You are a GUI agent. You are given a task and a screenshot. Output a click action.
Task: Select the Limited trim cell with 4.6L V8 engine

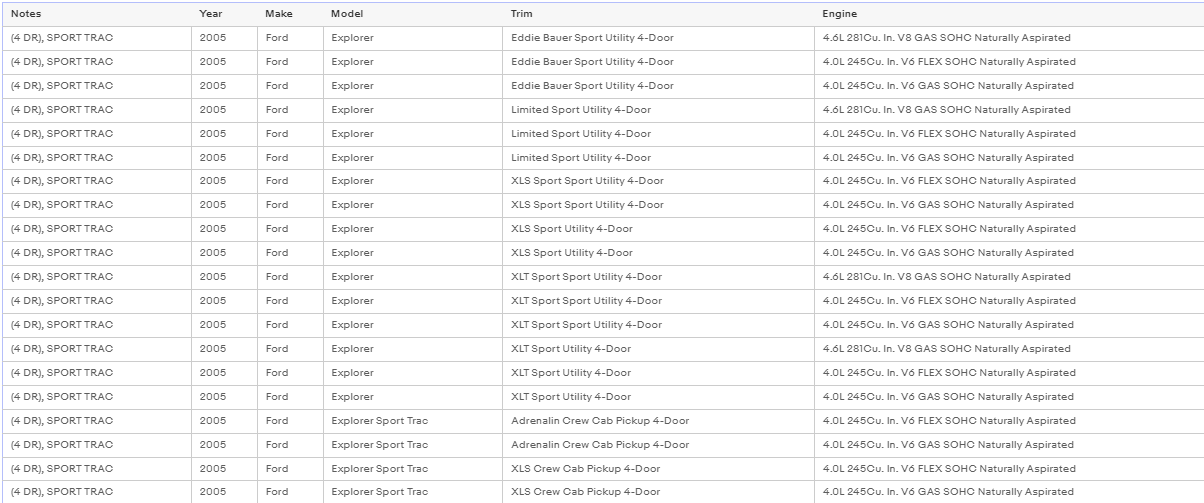pos(660,110)
